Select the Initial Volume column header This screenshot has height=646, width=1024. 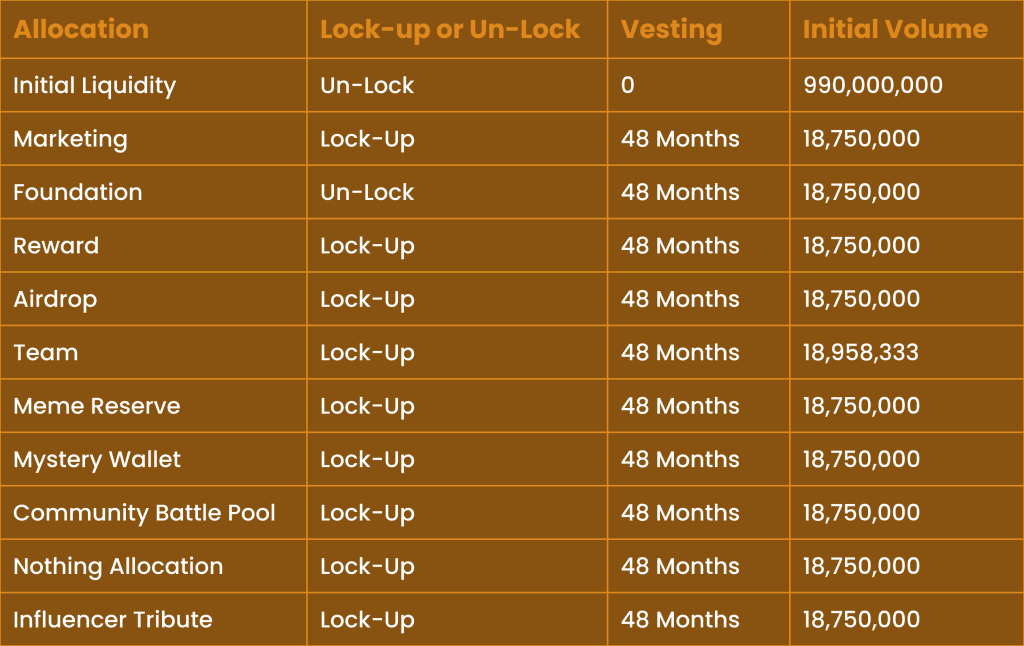click(895, 29)
